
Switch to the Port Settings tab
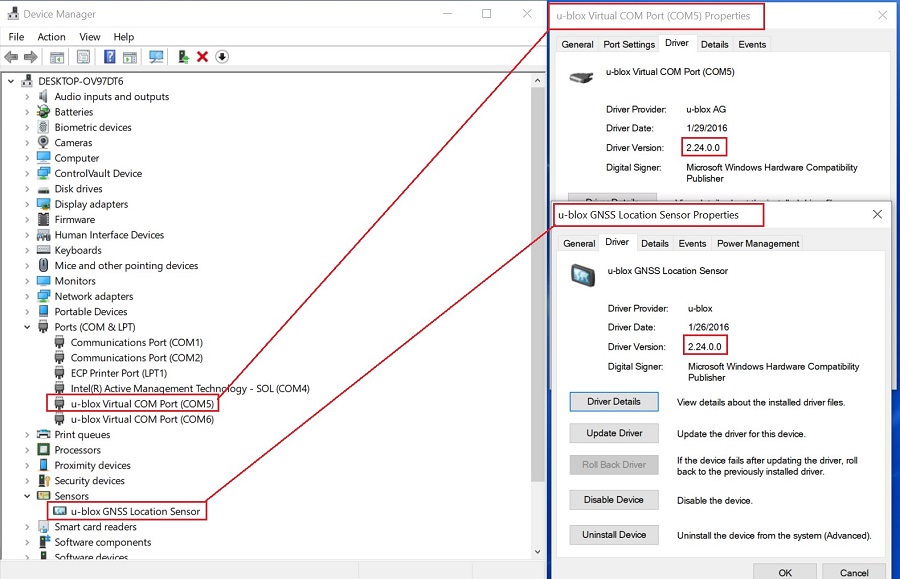[x=629, y=43]
